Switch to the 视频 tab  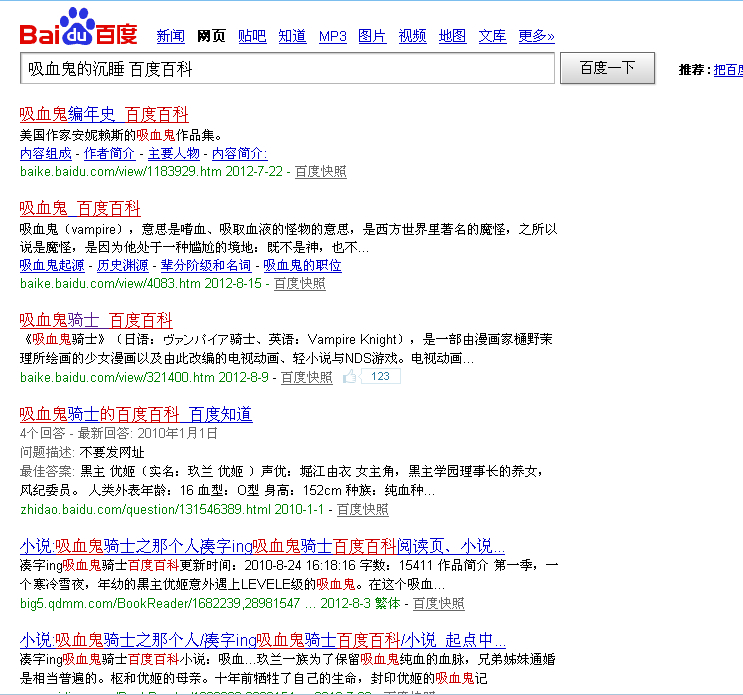click(412, 36)
